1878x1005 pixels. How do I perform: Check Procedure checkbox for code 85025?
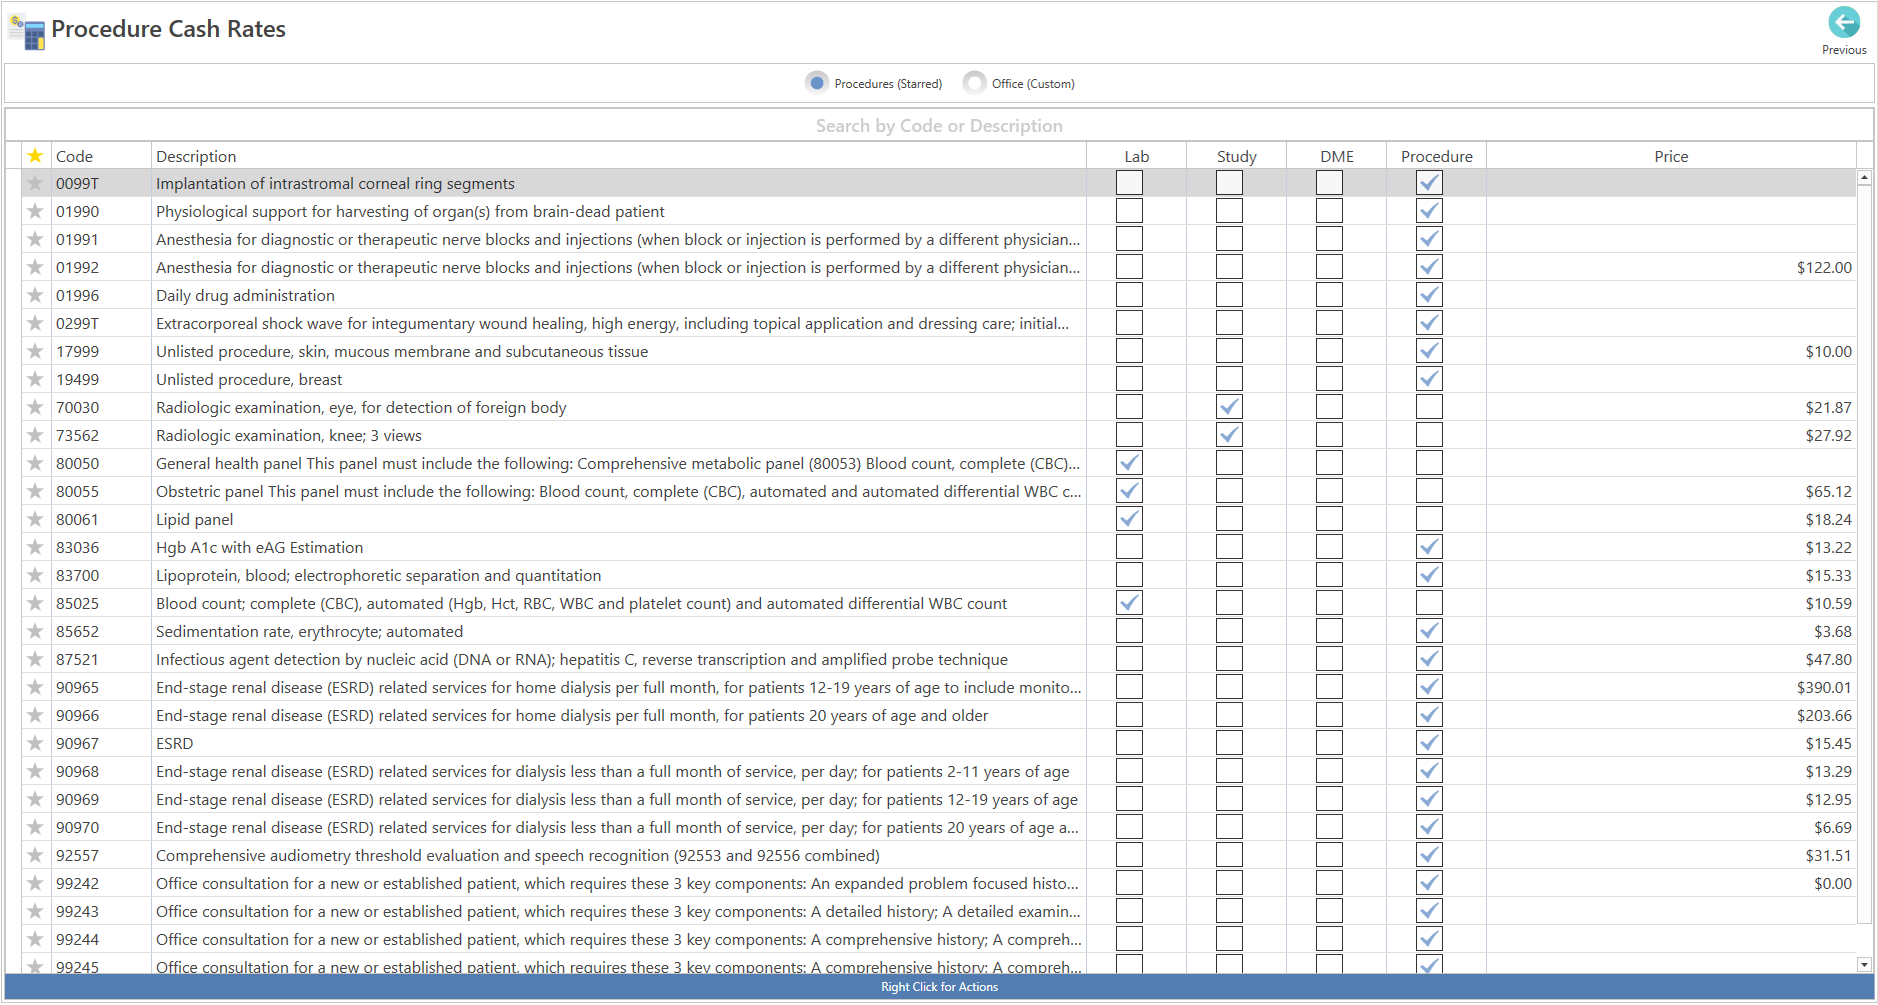click(x=1429, y=603)
